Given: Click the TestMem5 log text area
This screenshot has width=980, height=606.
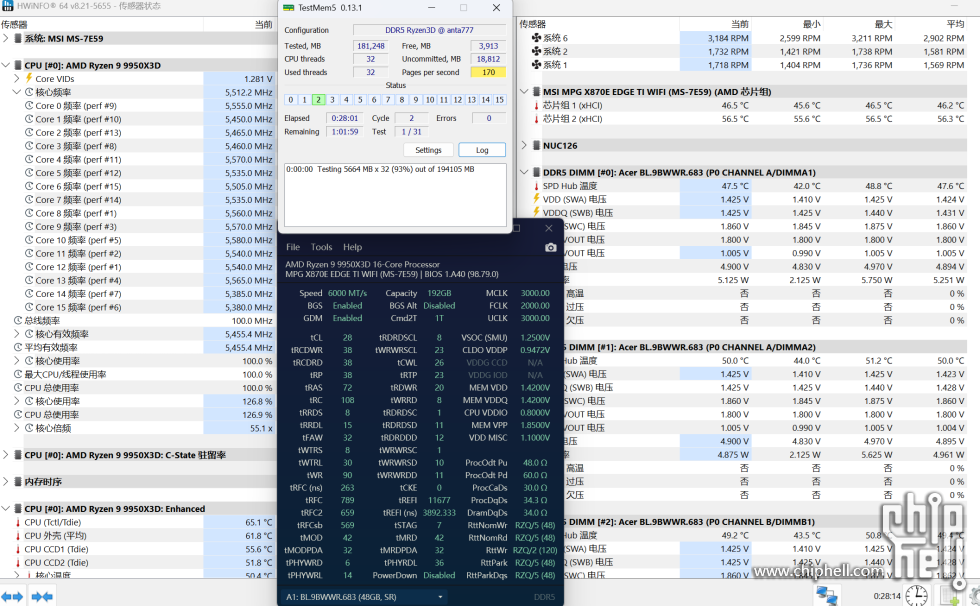Looking at the screenshot, I should pos(395,194).
